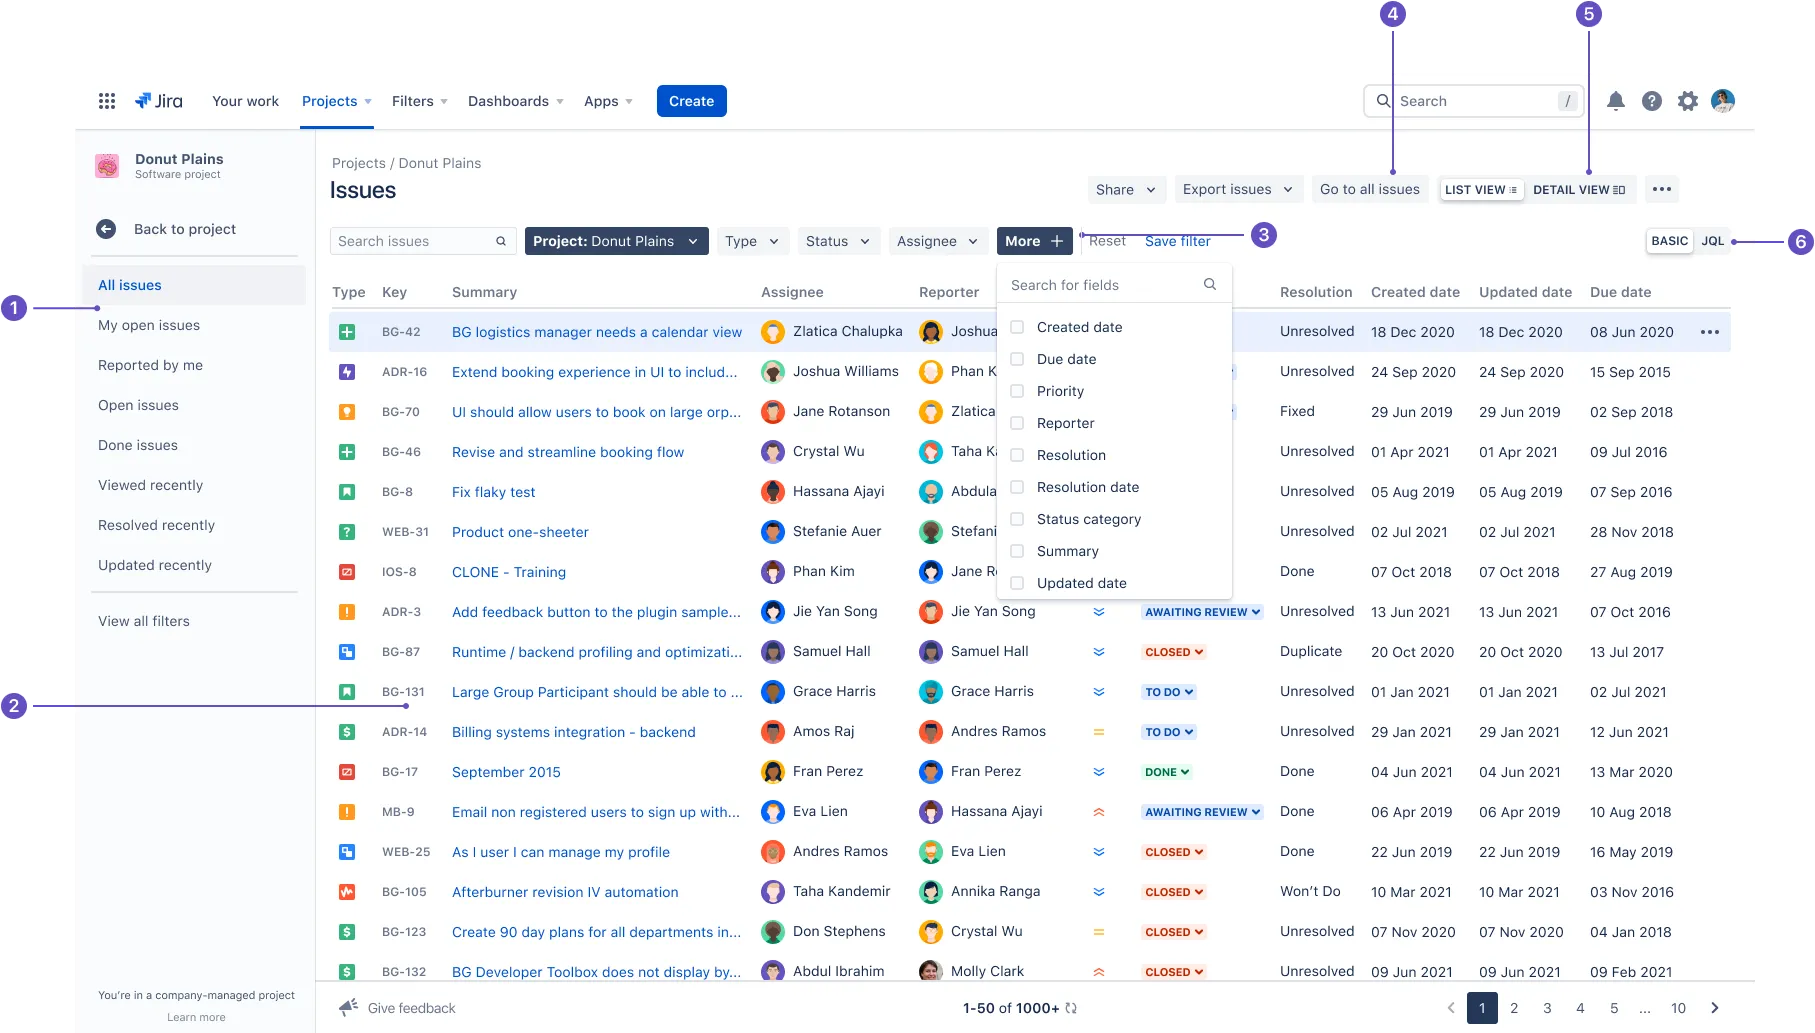Viewport: 1815px width, 1033px height.
Task: Switch to JQL search mode
Action: (1713, 241)
